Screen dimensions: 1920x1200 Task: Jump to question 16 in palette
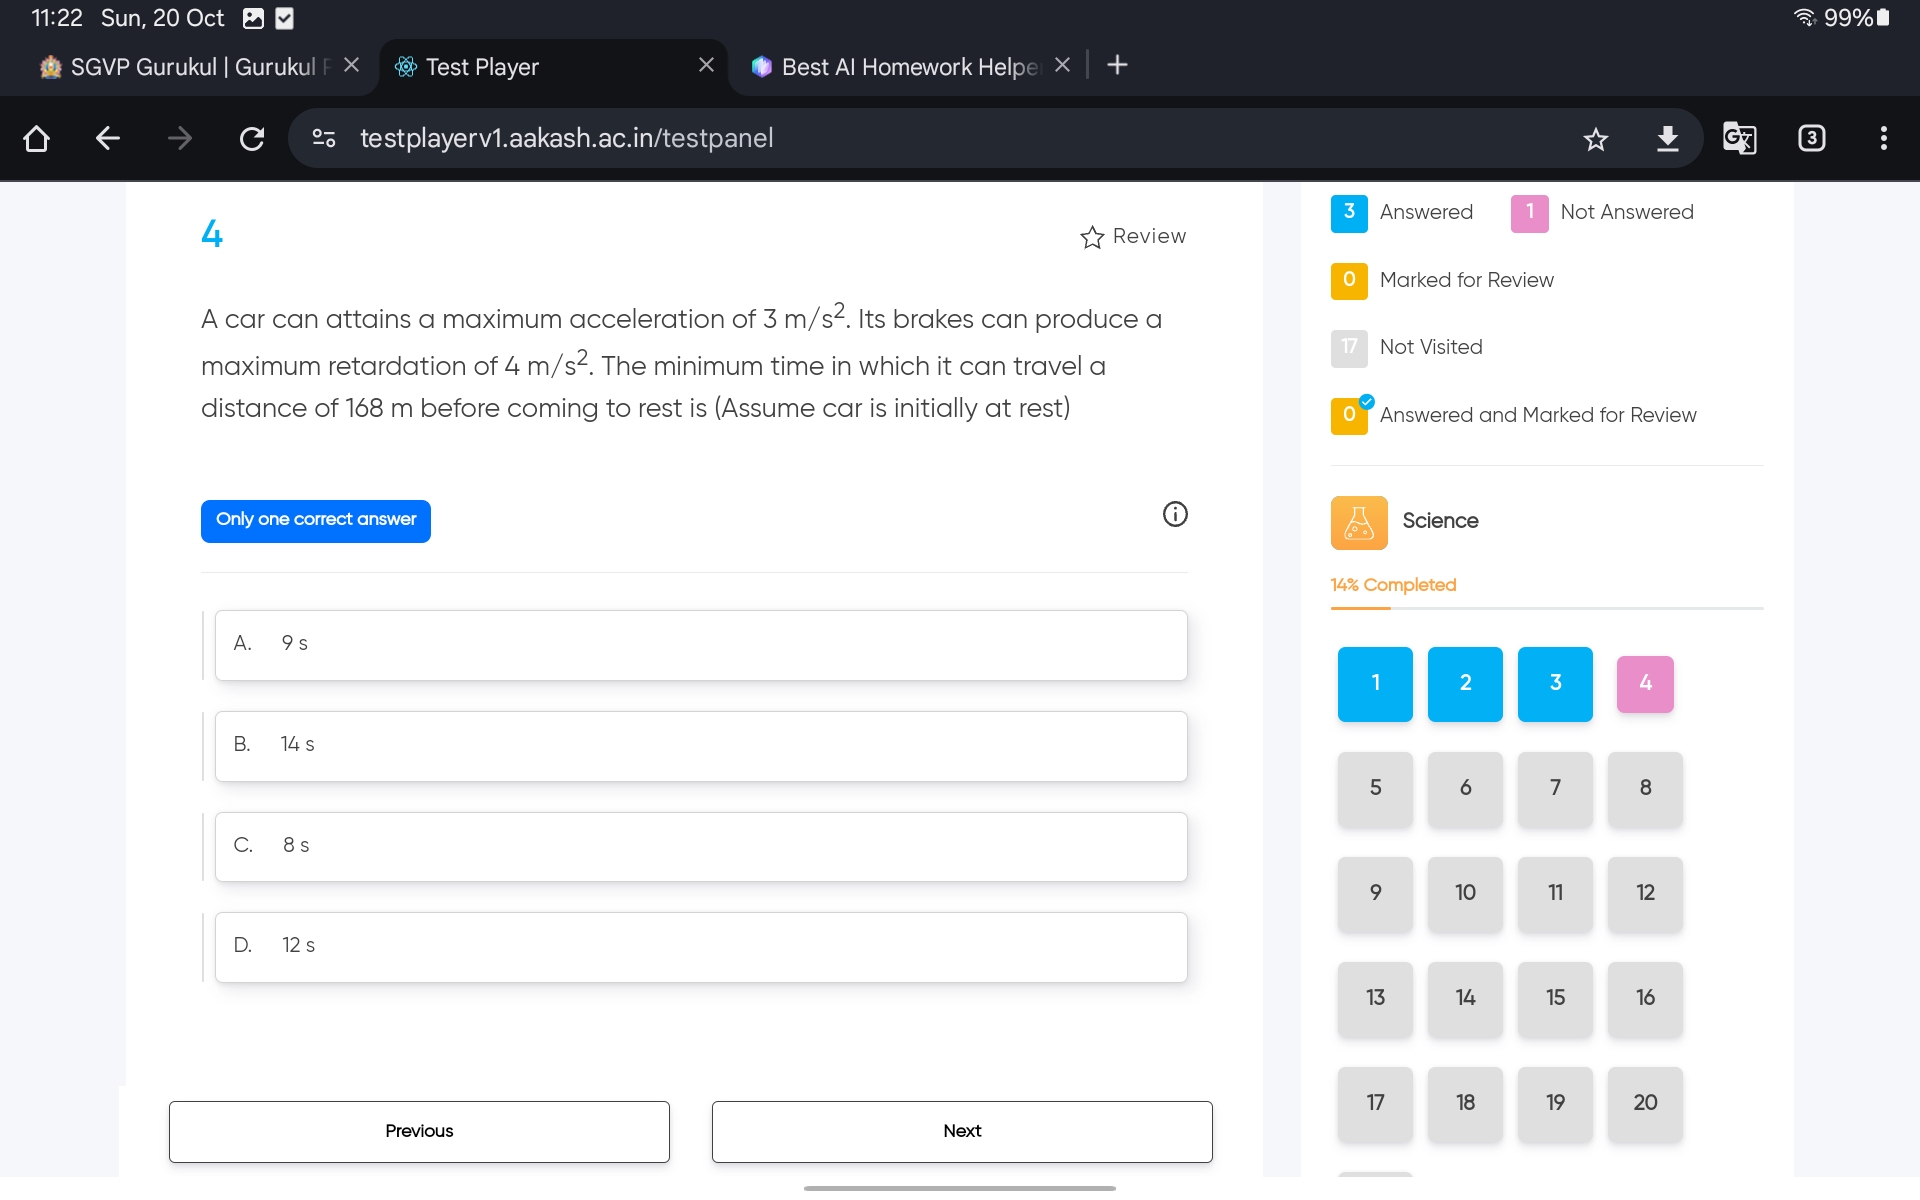[x=1645, y=999]
